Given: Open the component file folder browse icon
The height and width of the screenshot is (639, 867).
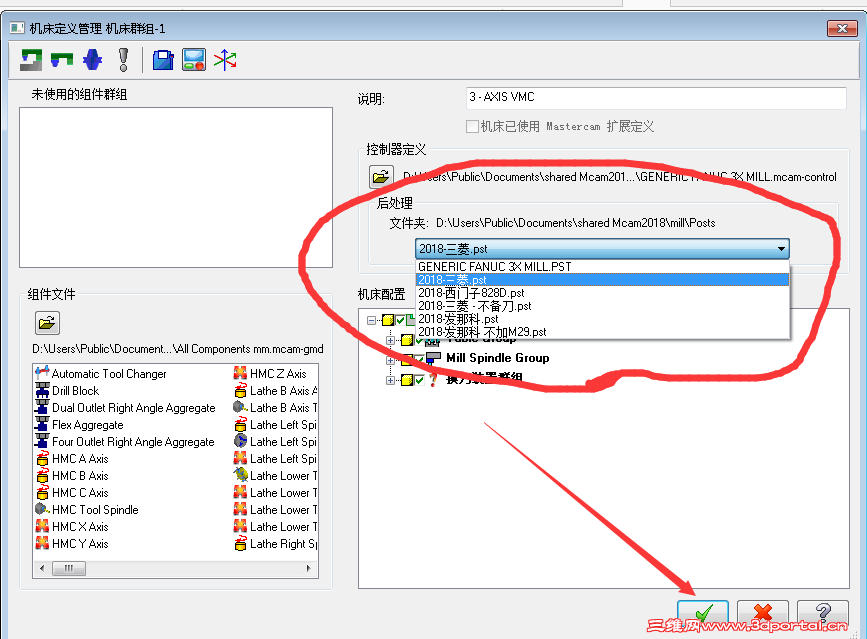Looking at the screenshot, I should coord(48,323).
